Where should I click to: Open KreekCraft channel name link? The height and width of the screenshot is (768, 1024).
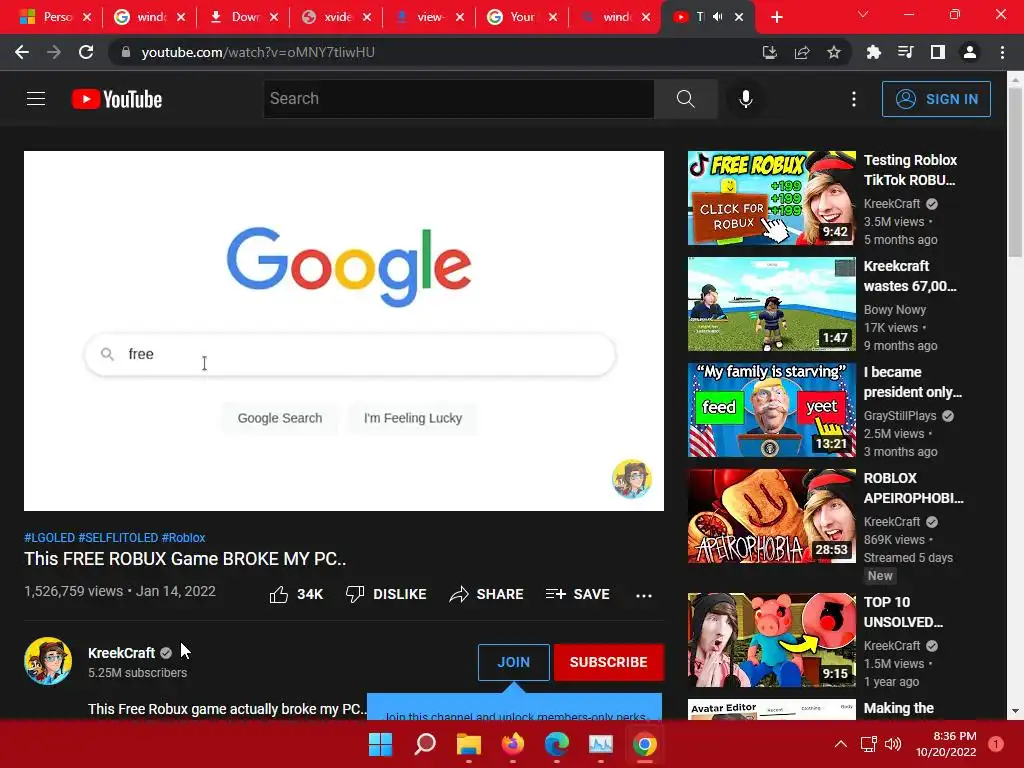121,653
